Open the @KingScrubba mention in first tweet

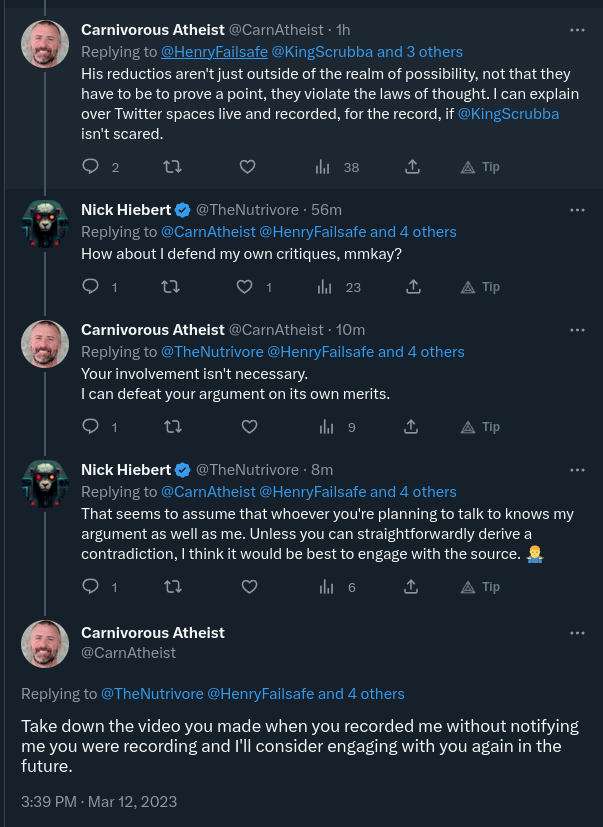coord(508,114)
